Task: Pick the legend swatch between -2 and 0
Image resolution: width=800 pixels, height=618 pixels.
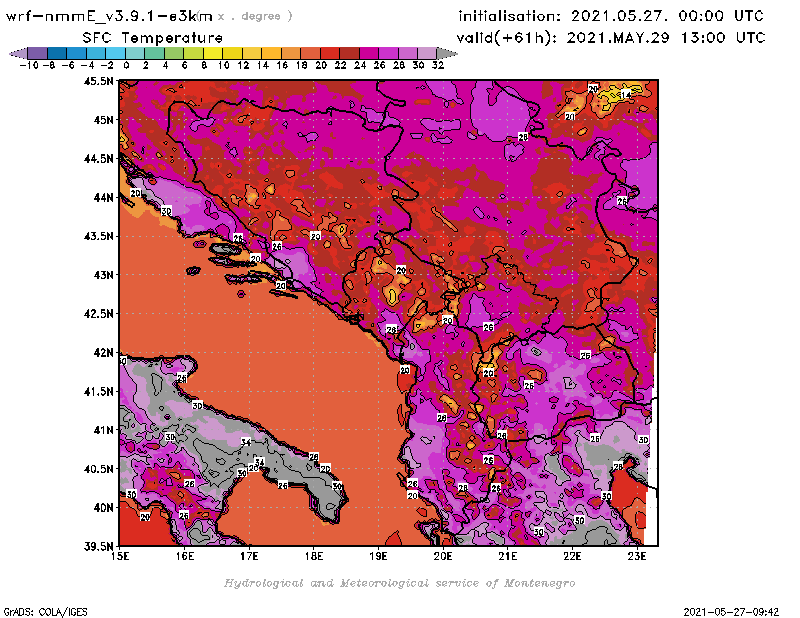Action: [x=115, y=54]
